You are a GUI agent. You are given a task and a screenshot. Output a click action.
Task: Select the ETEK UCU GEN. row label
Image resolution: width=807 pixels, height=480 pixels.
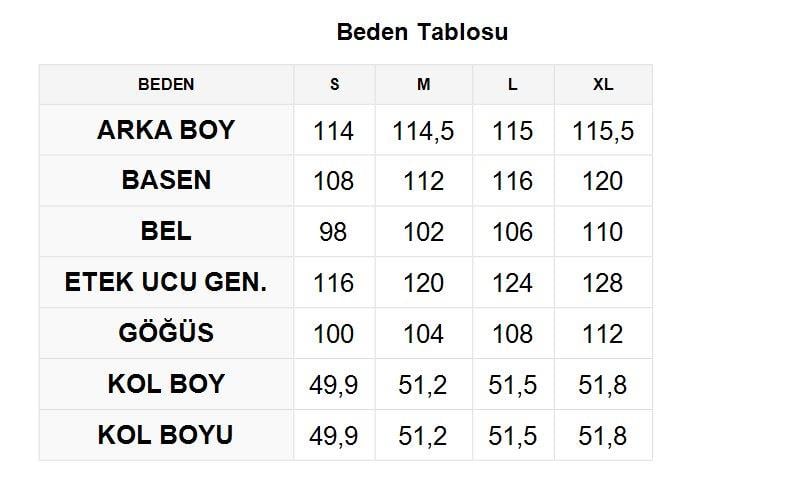tap(166, 282)
